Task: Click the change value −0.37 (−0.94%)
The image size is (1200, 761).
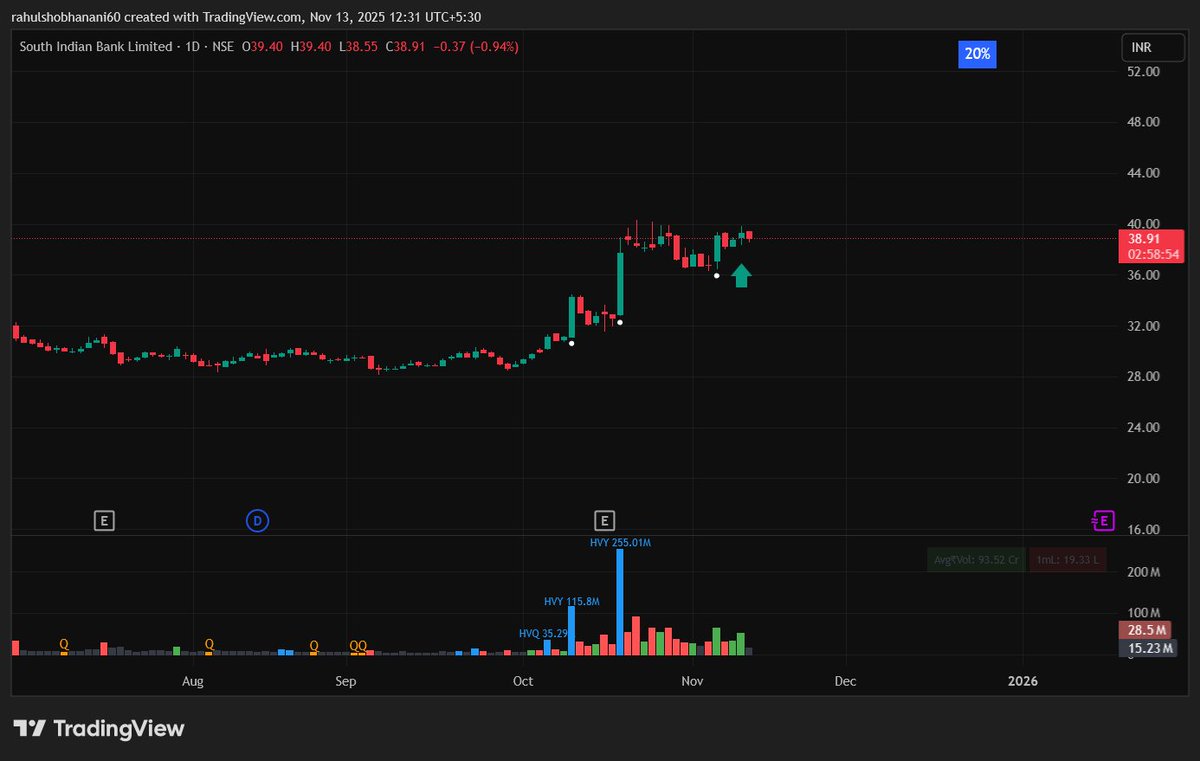Action: tap(475, 46)
